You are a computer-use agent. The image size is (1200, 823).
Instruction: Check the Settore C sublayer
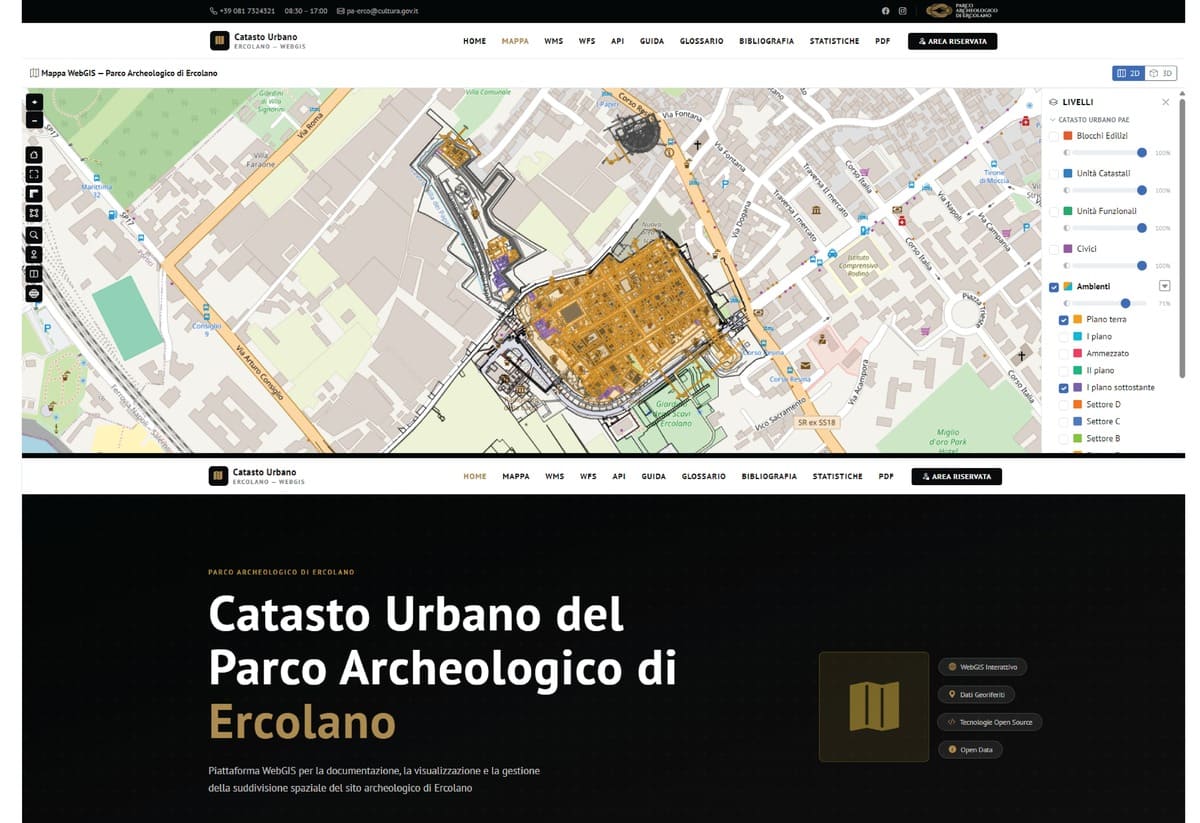[1063, 421]
